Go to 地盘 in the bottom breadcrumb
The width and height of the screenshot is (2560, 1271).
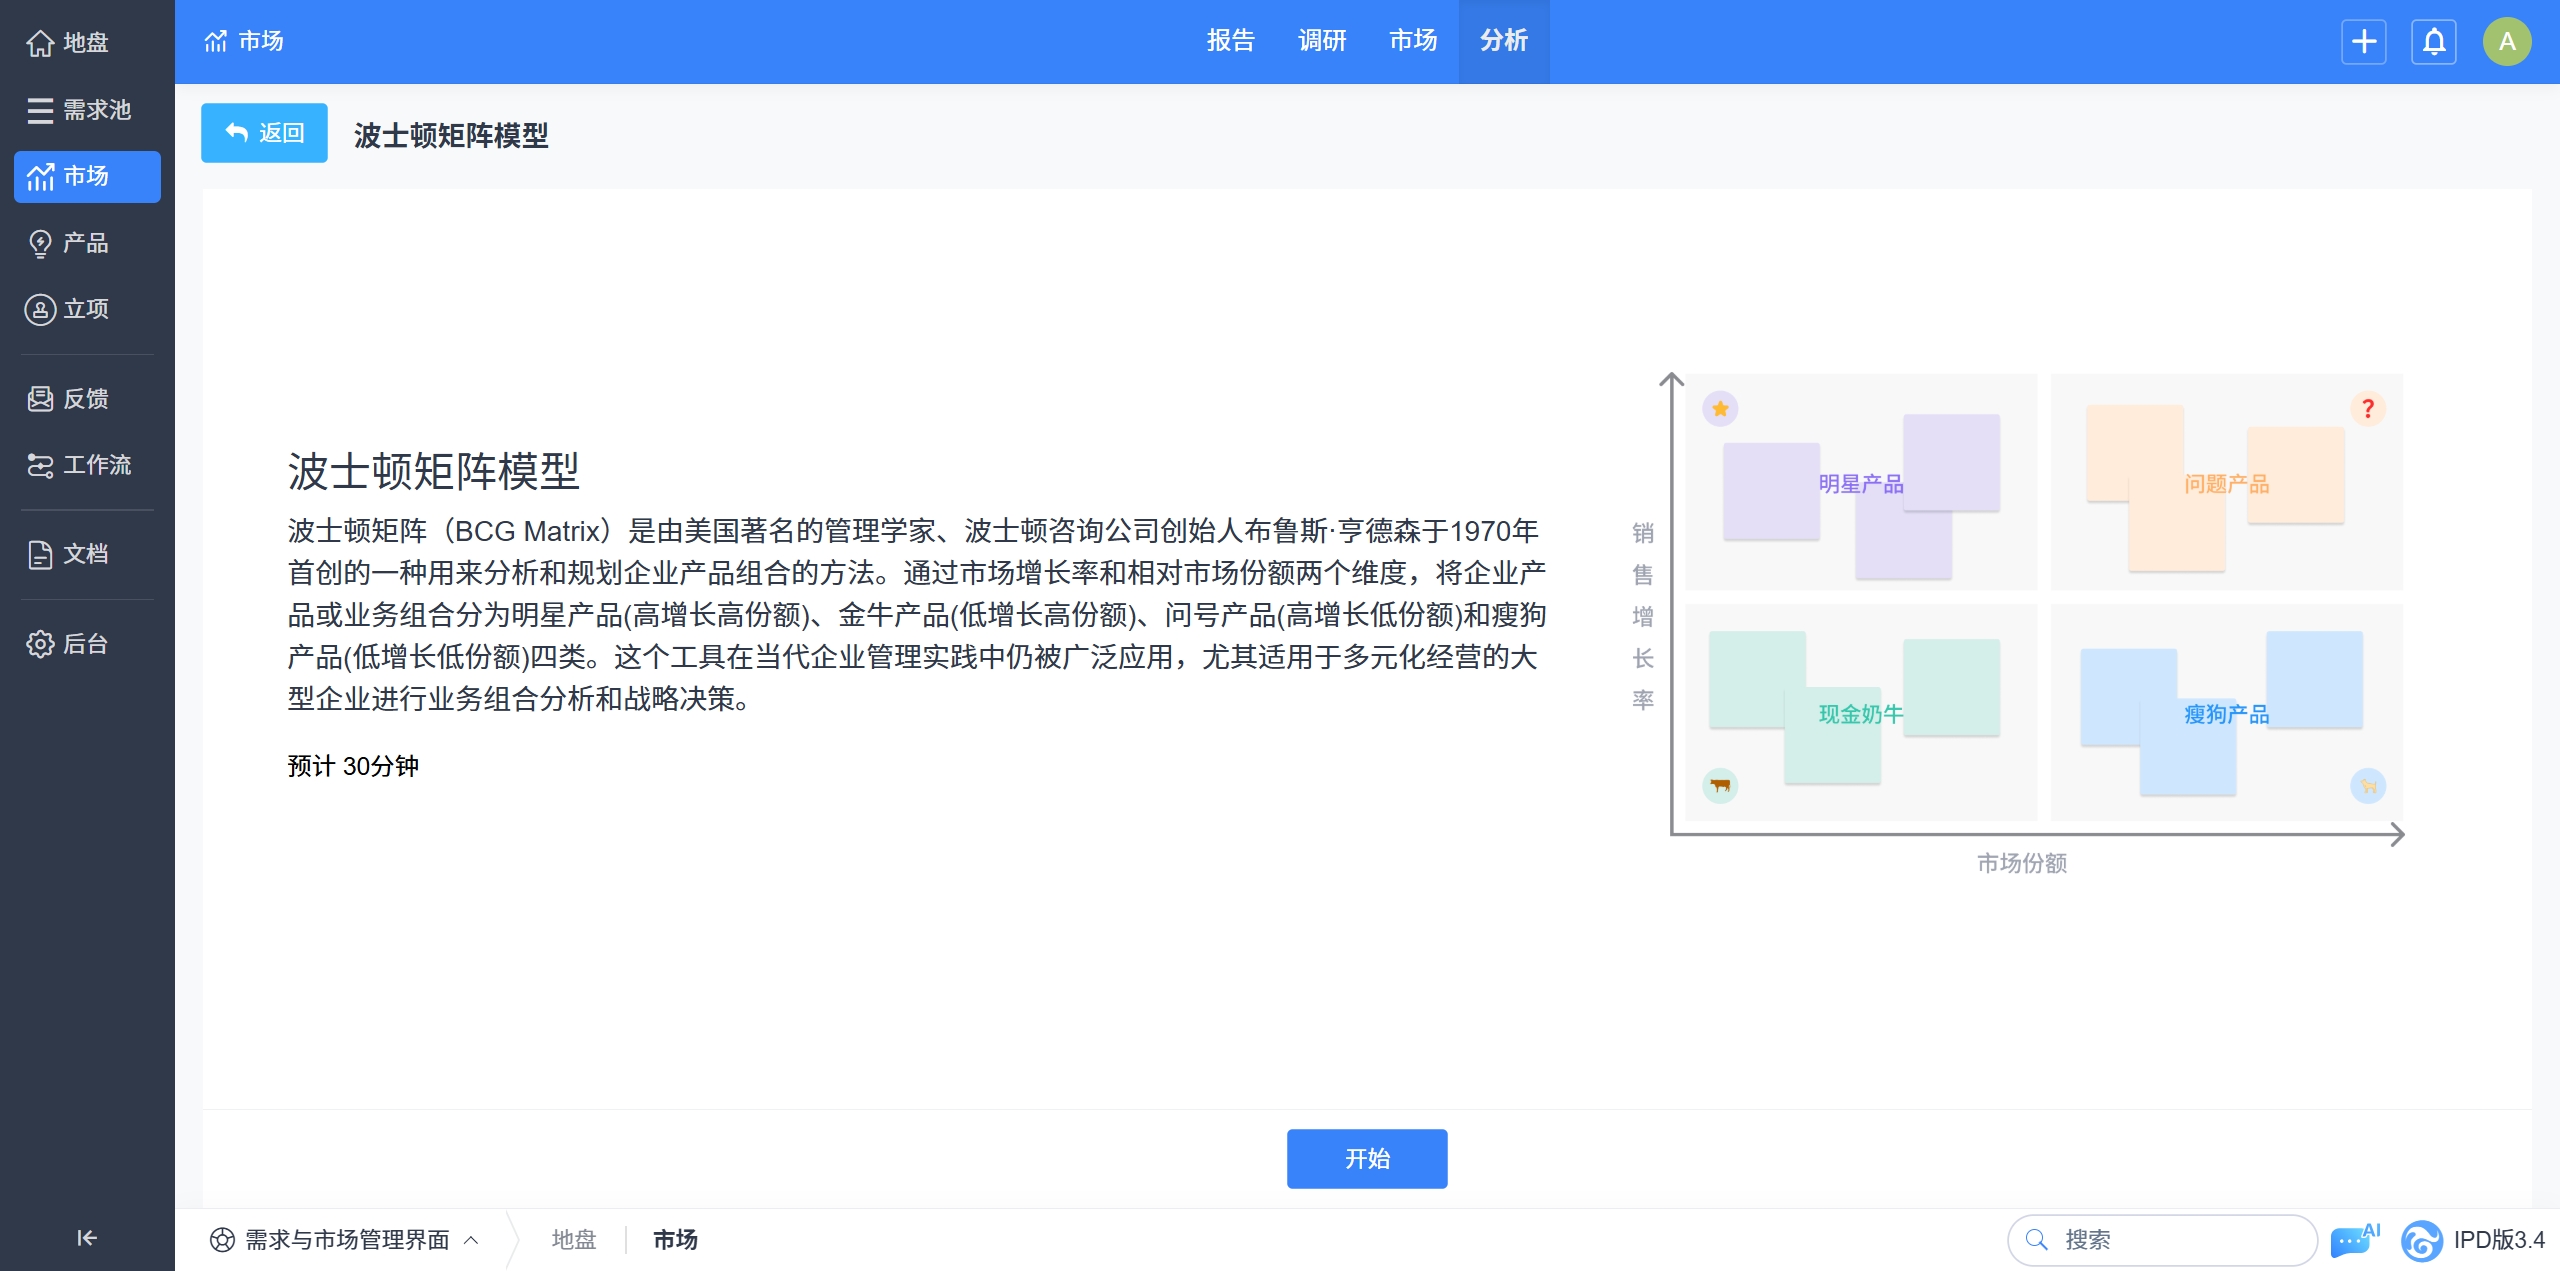[574, 1240]
